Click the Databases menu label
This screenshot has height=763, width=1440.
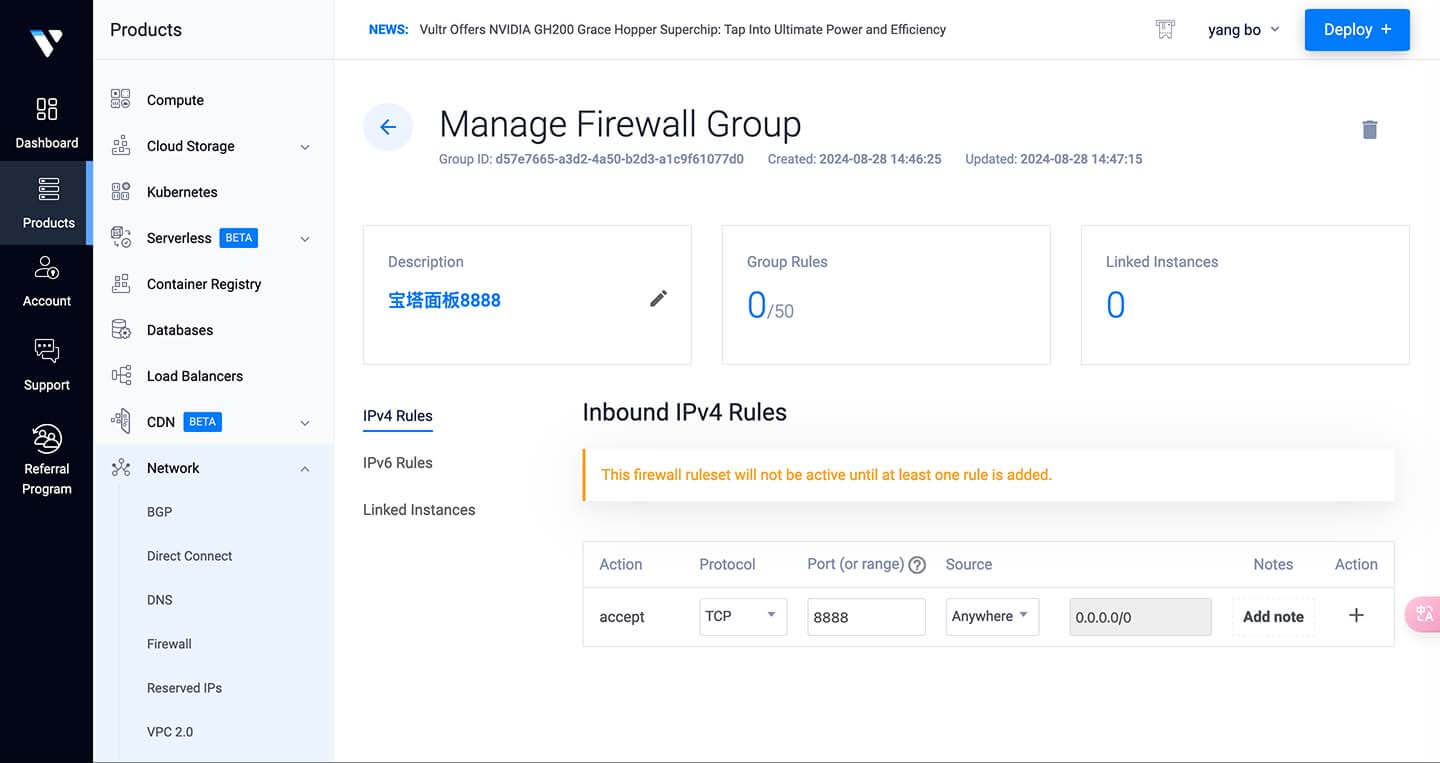[180, 330]
